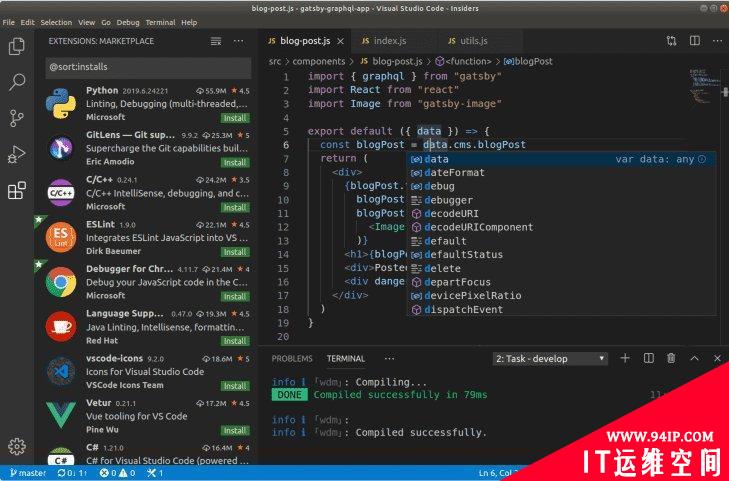Open the Debug menu

coord(128,22)
